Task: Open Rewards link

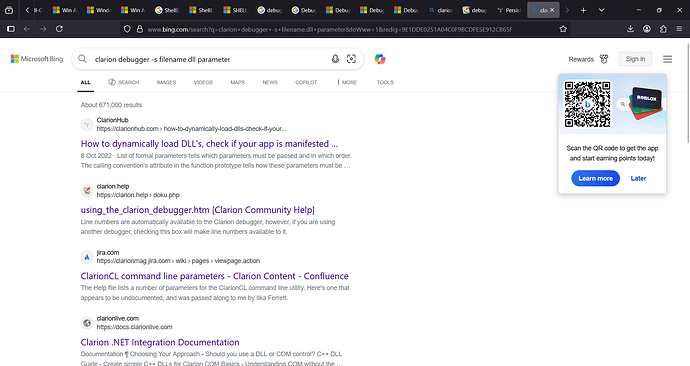Action: point(581,59)
